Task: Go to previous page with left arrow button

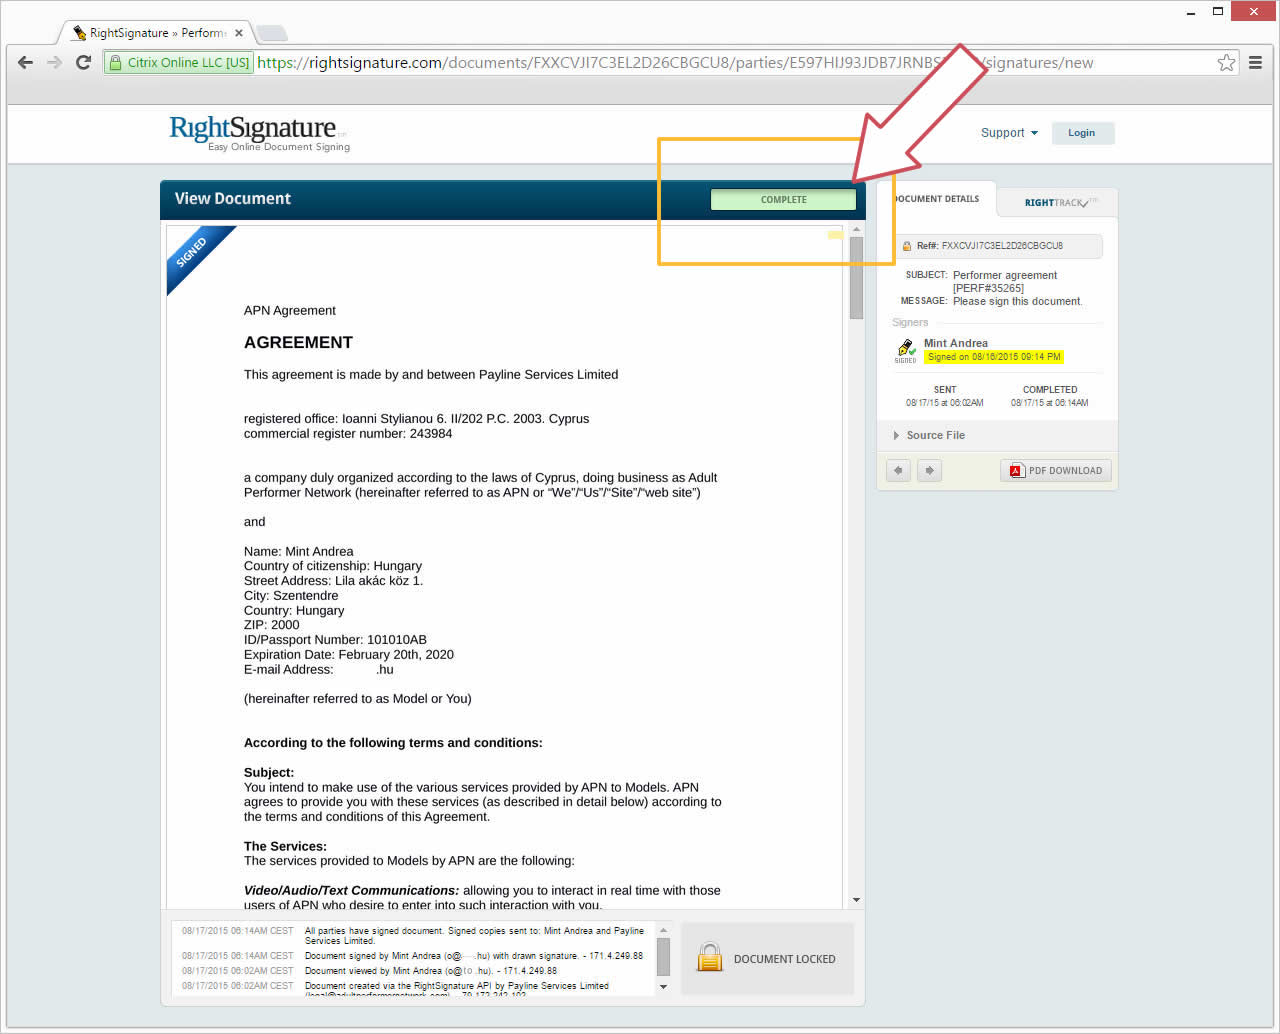Action: (x=898, y=470)
